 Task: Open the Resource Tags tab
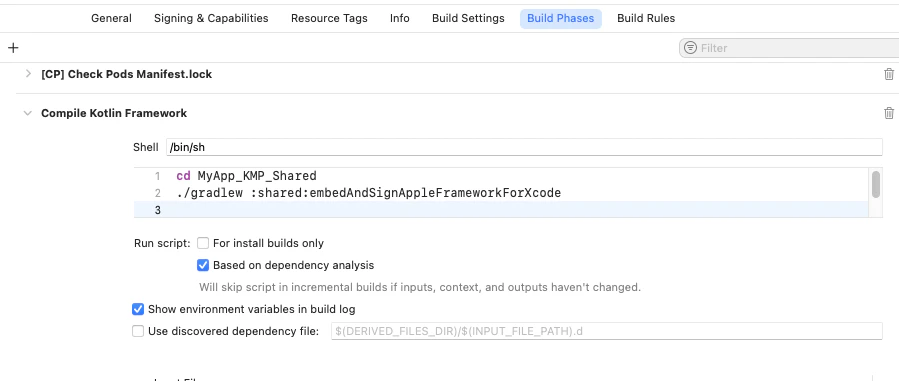coord(329,18)
